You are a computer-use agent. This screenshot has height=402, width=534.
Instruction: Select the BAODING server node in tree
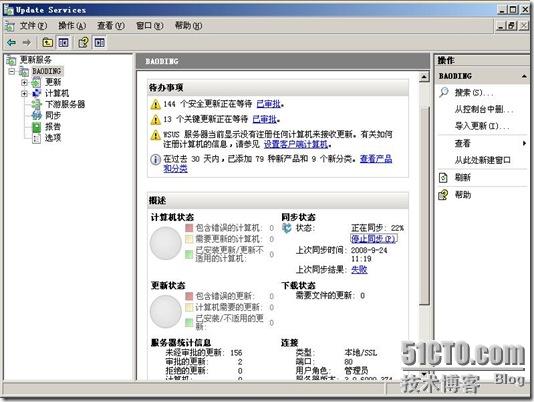[x=46, y=71]
